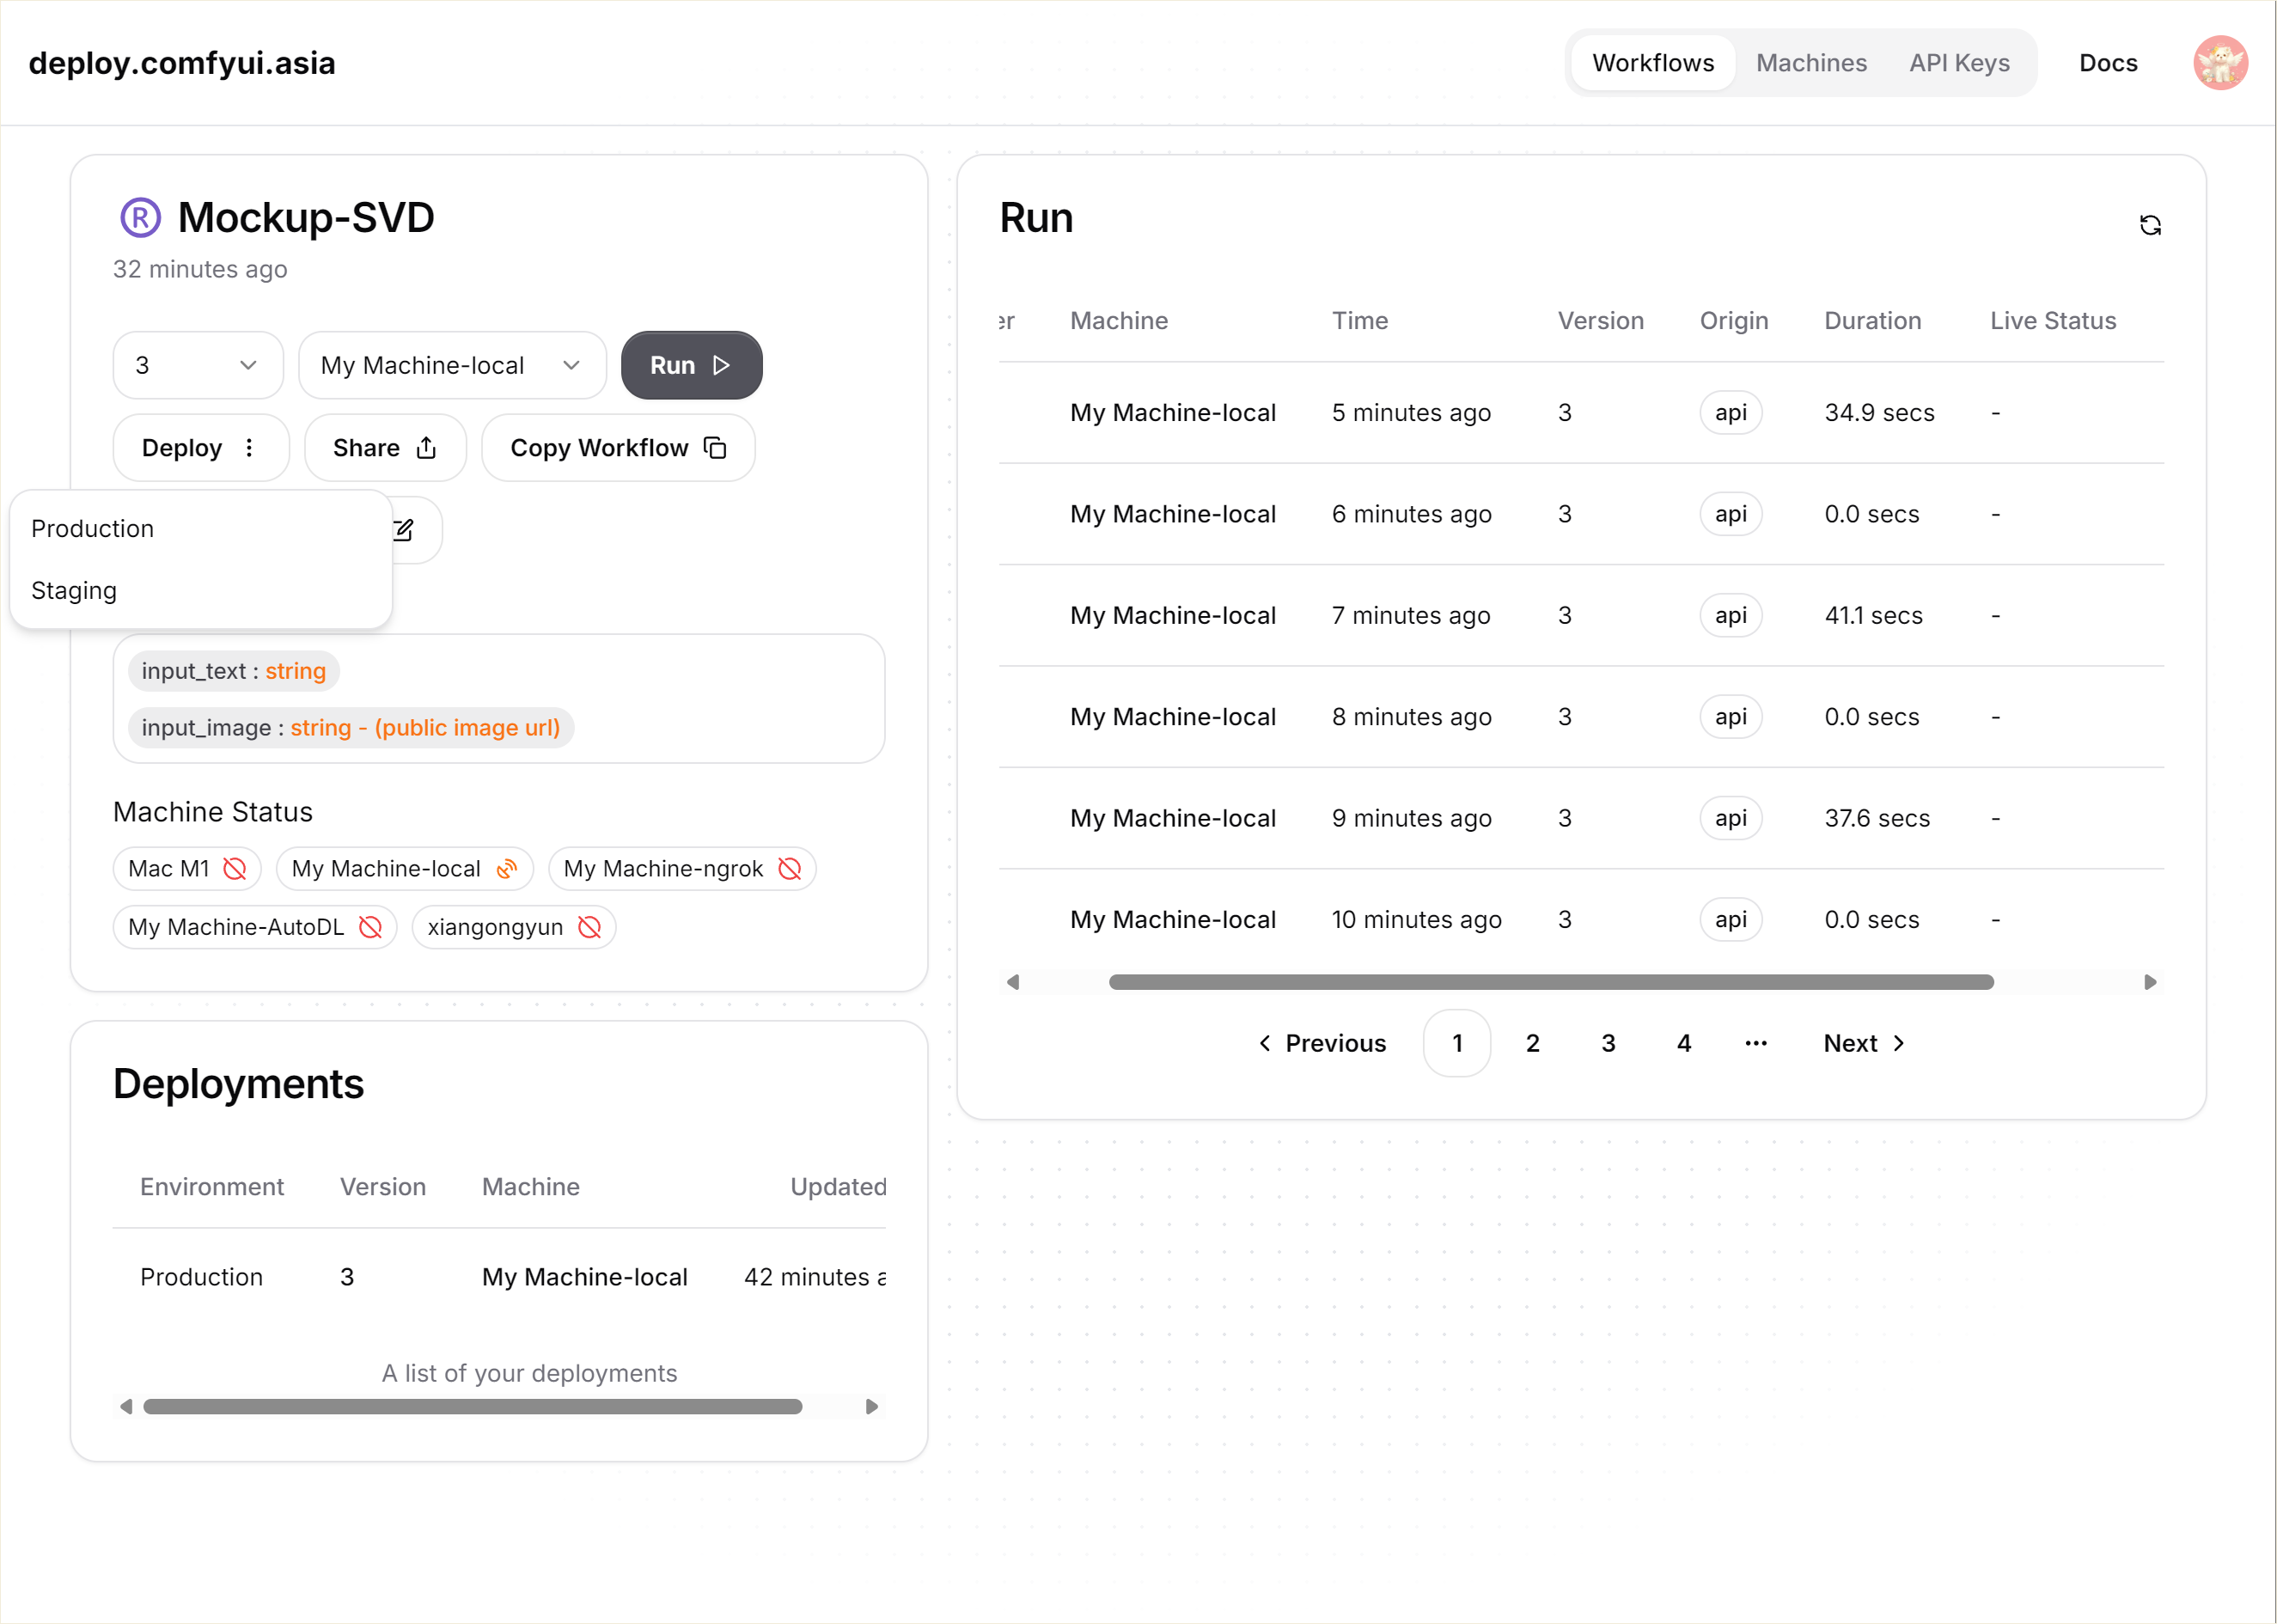2277x1624 pixels.
Task: Click the run from 7 minutes ago
Action: 1581,616
